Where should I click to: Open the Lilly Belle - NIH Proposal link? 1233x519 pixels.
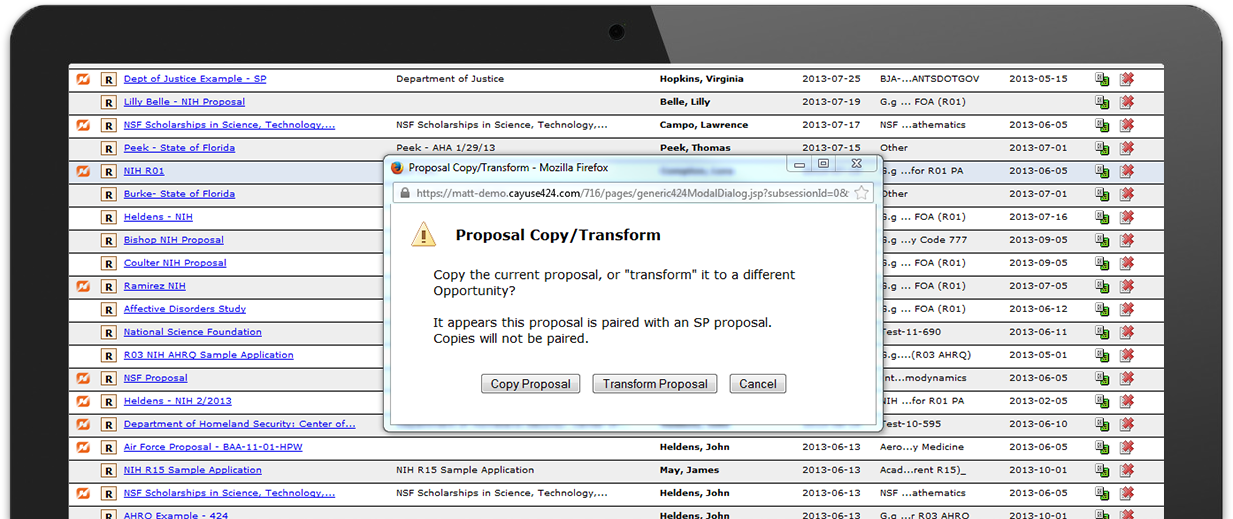[x=184, y=102]
